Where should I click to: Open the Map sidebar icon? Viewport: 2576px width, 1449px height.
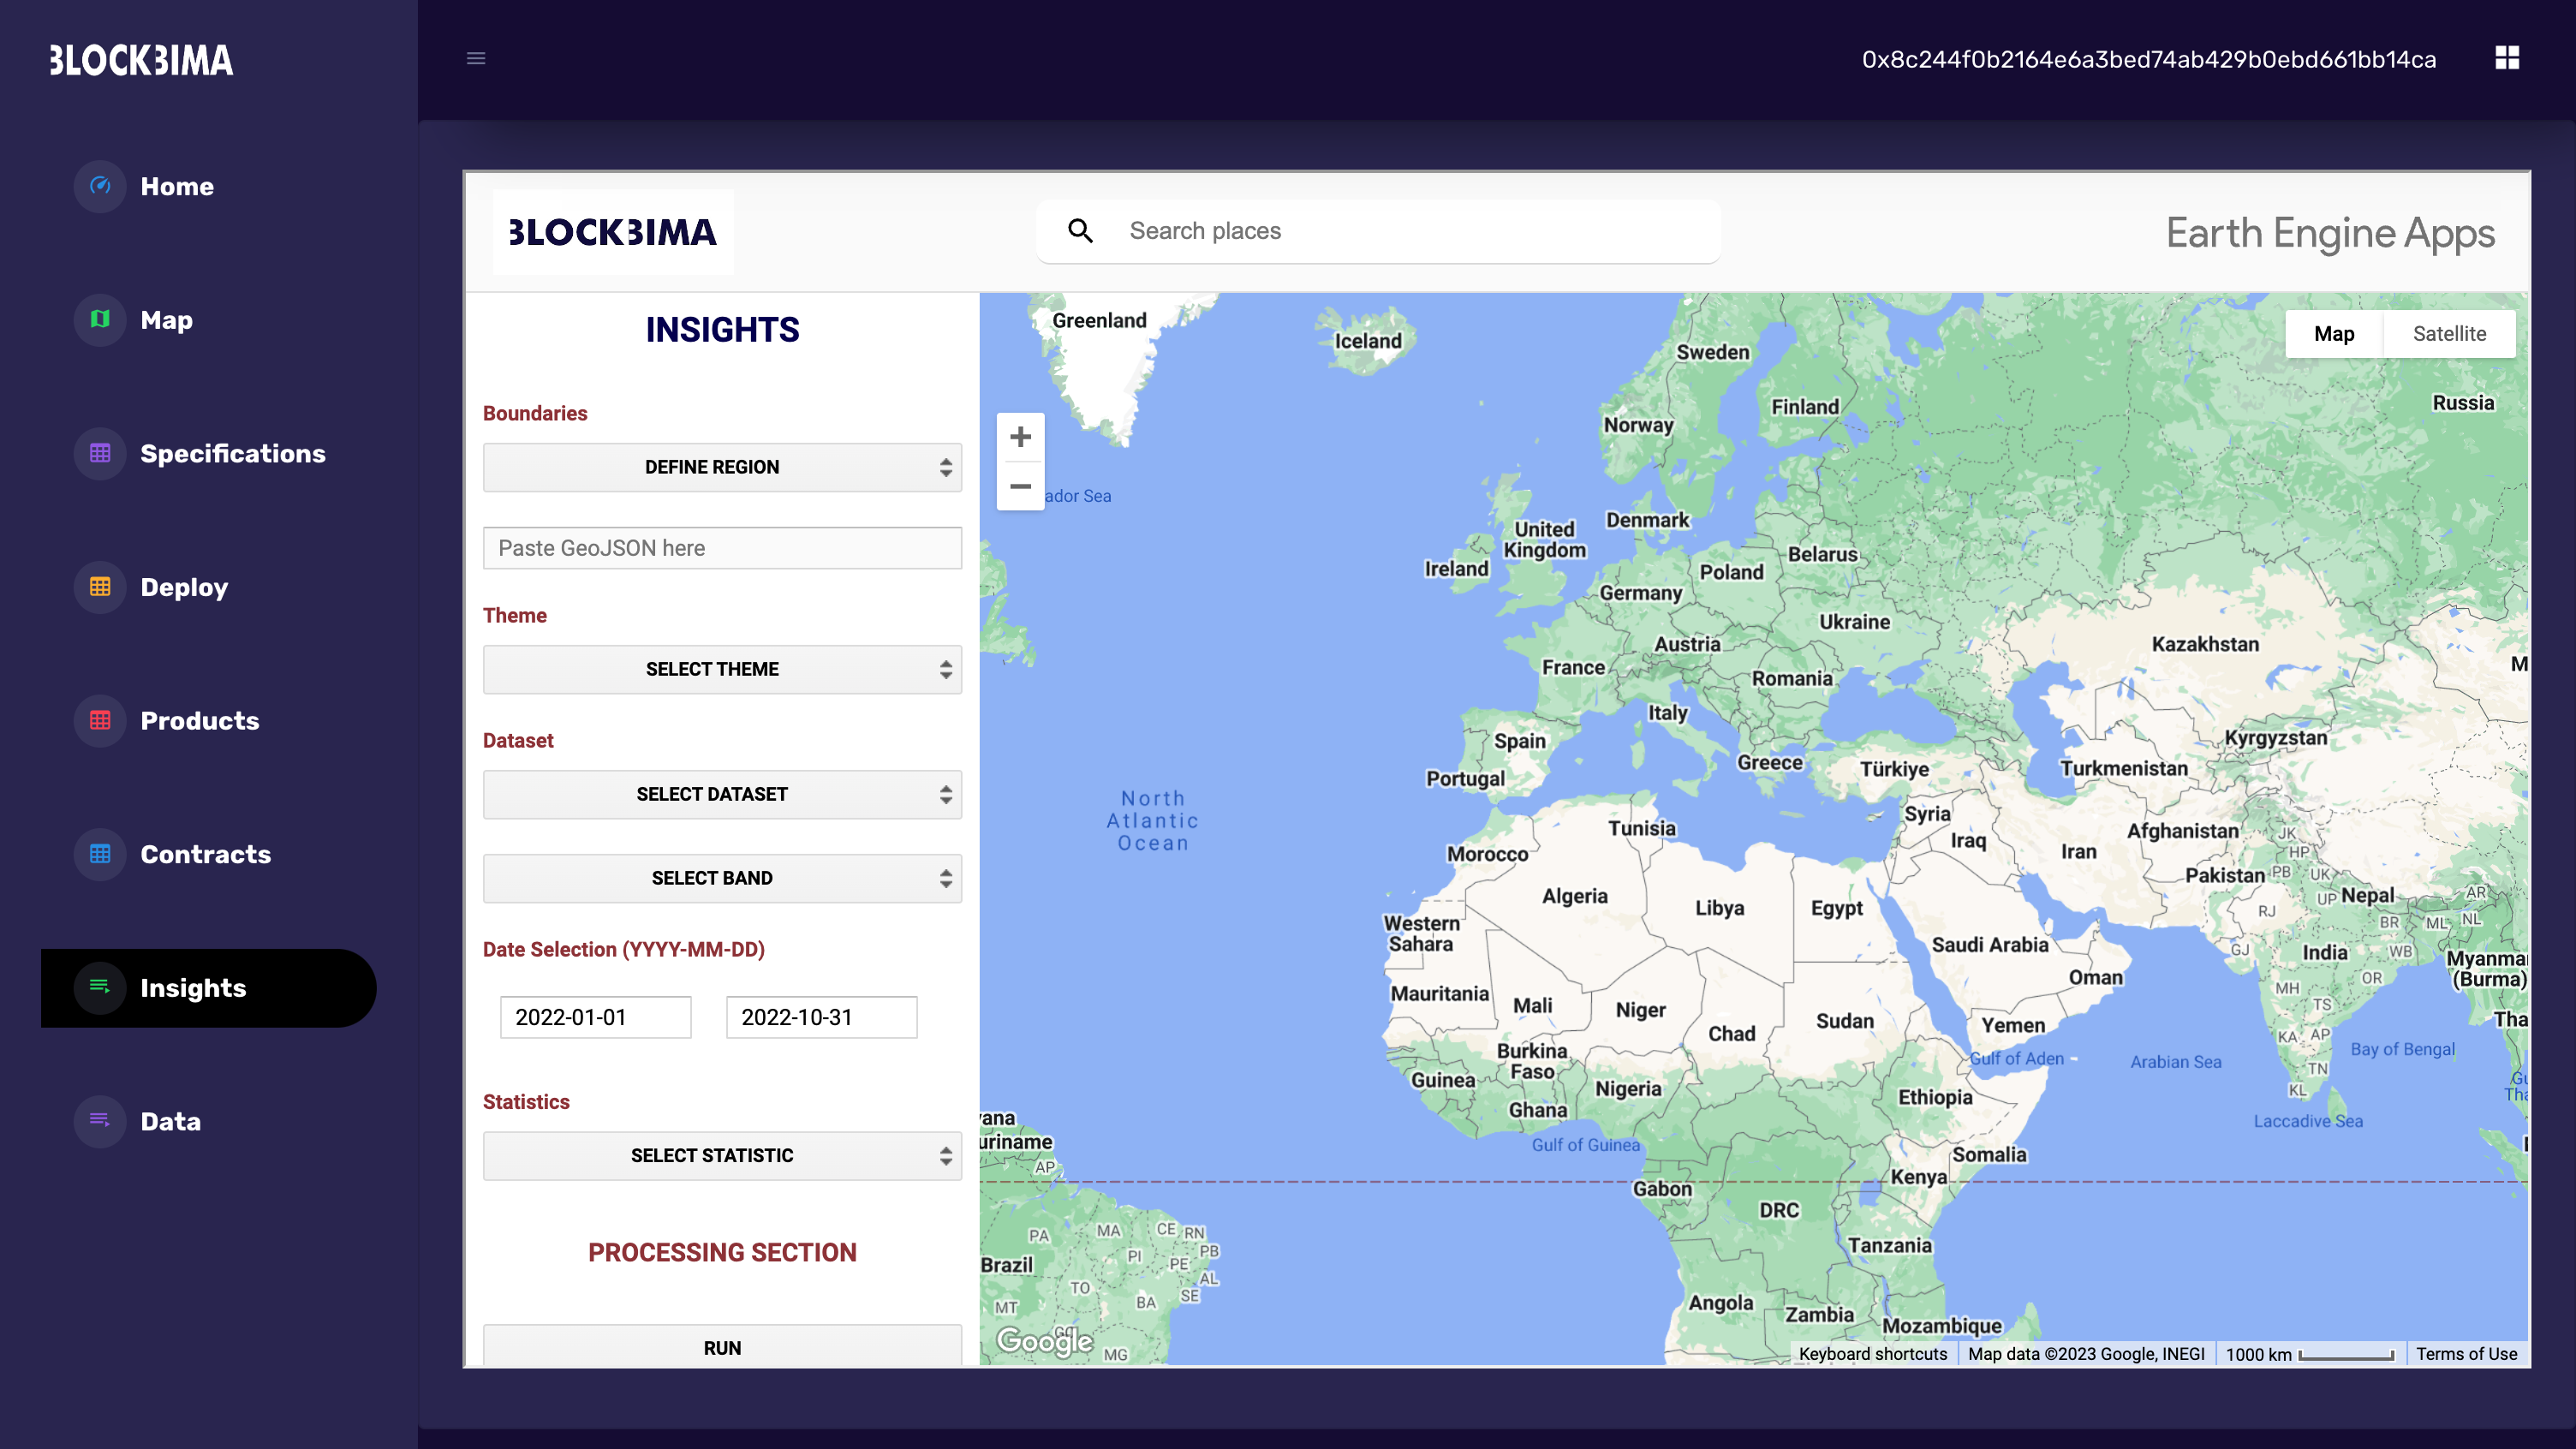100,319
